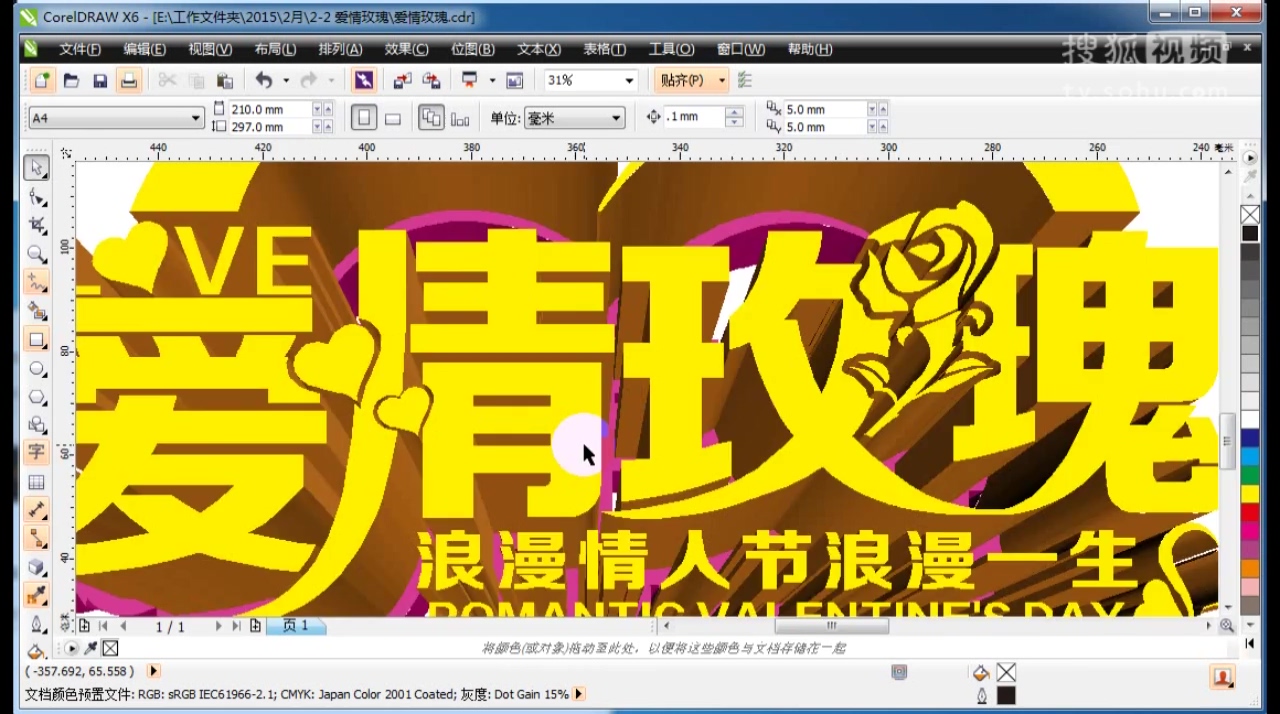Click the Print icon
Viewport: 1280px width, 714px height.
[x=129, y=80]
